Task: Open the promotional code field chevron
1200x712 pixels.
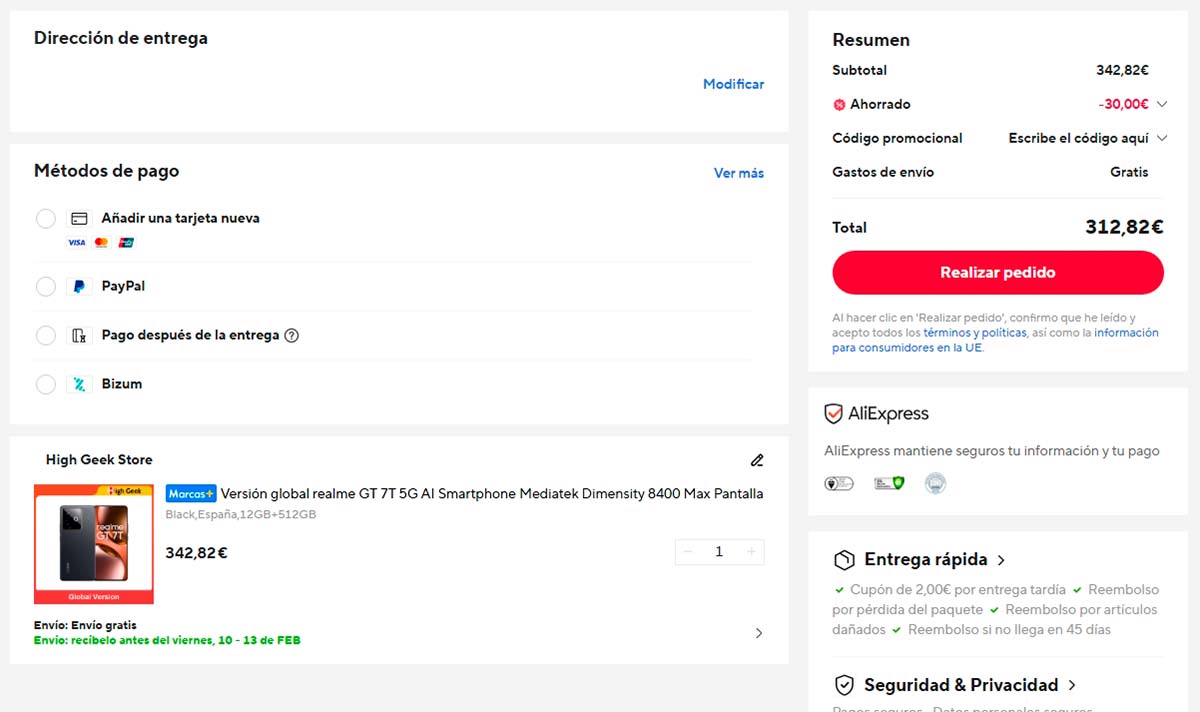Action: (1160, 138)
